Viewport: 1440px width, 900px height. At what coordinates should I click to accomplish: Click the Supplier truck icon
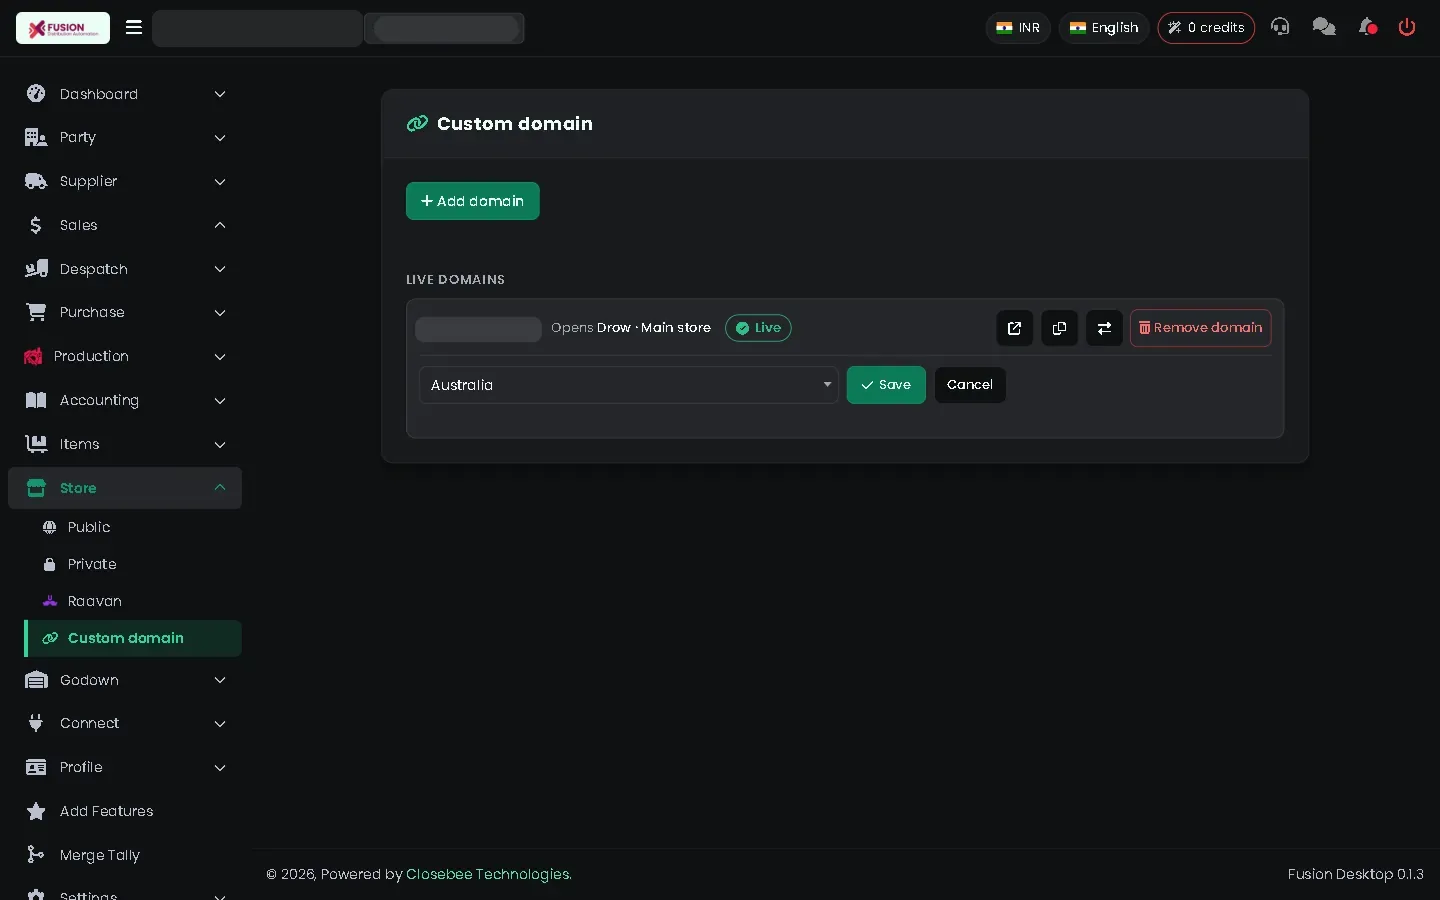[36, 181]
